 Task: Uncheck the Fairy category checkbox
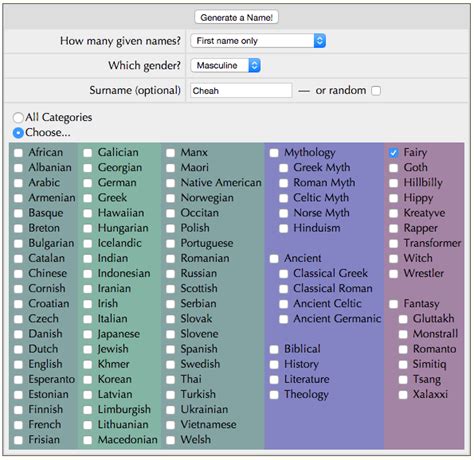click(394, 153)
